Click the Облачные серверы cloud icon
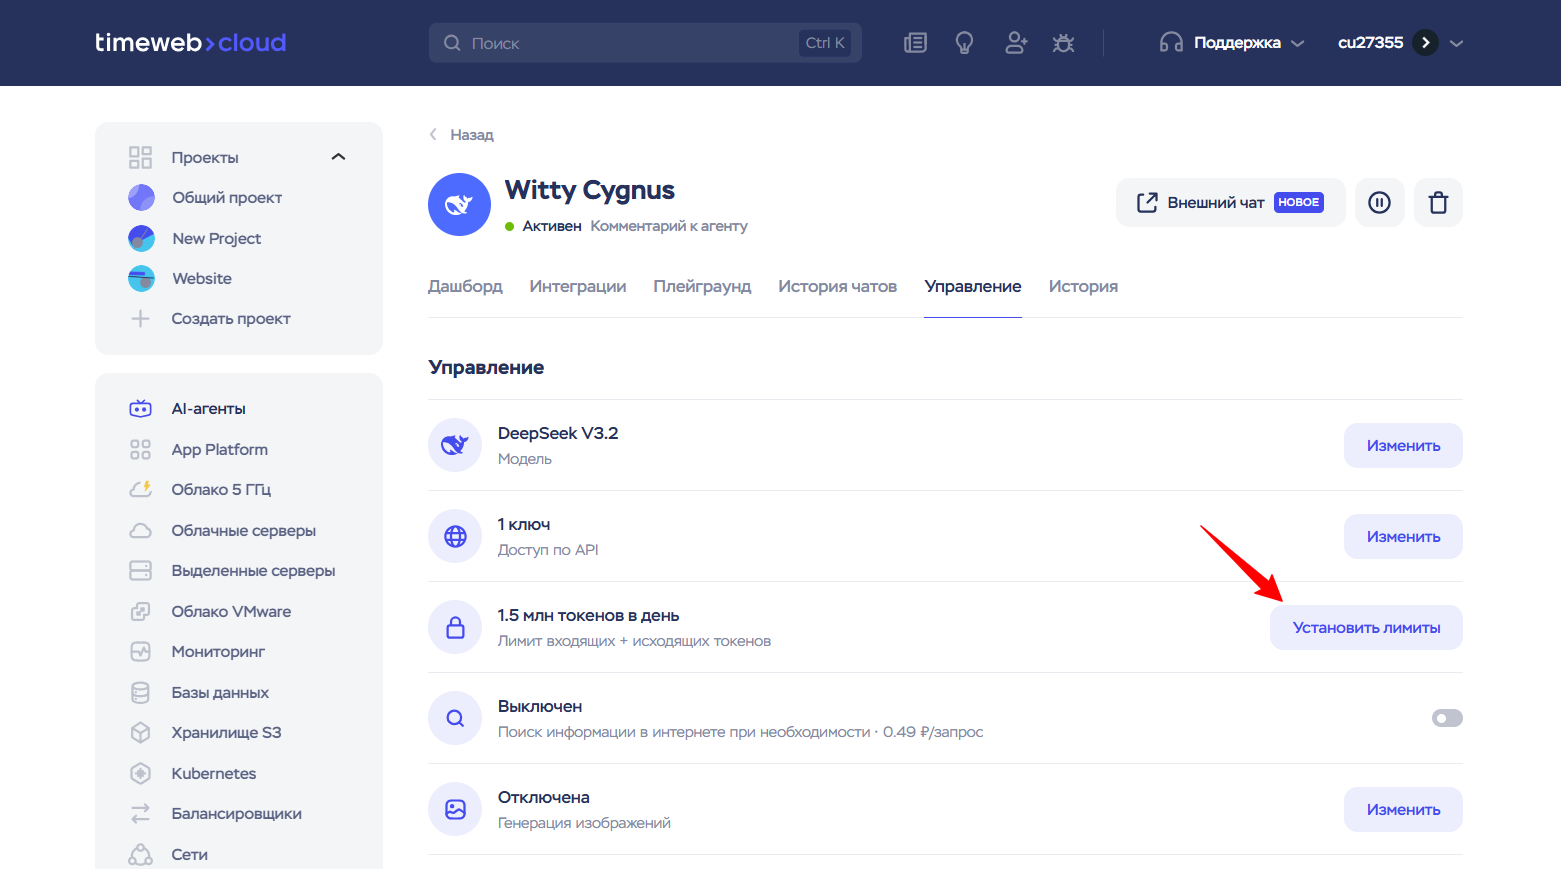This screenshot has height=869, width=1561. click(140, 530)
